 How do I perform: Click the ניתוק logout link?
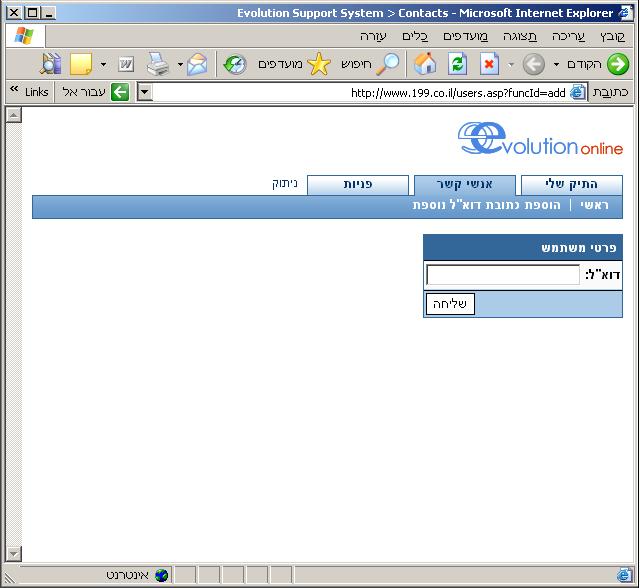click(285, 184)
